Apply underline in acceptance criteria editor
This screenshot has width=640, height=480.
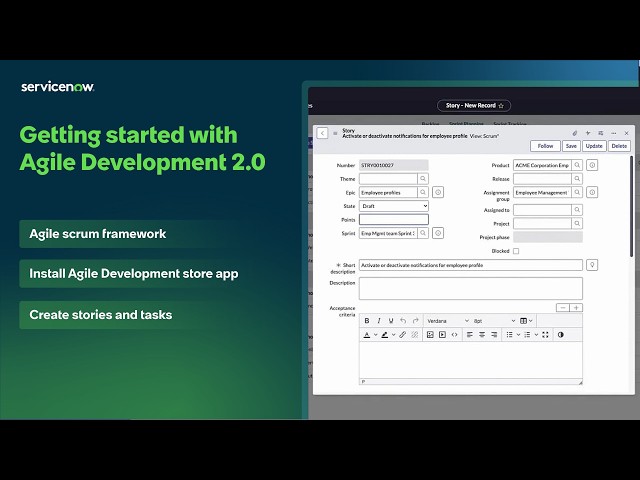click(391, 321)
